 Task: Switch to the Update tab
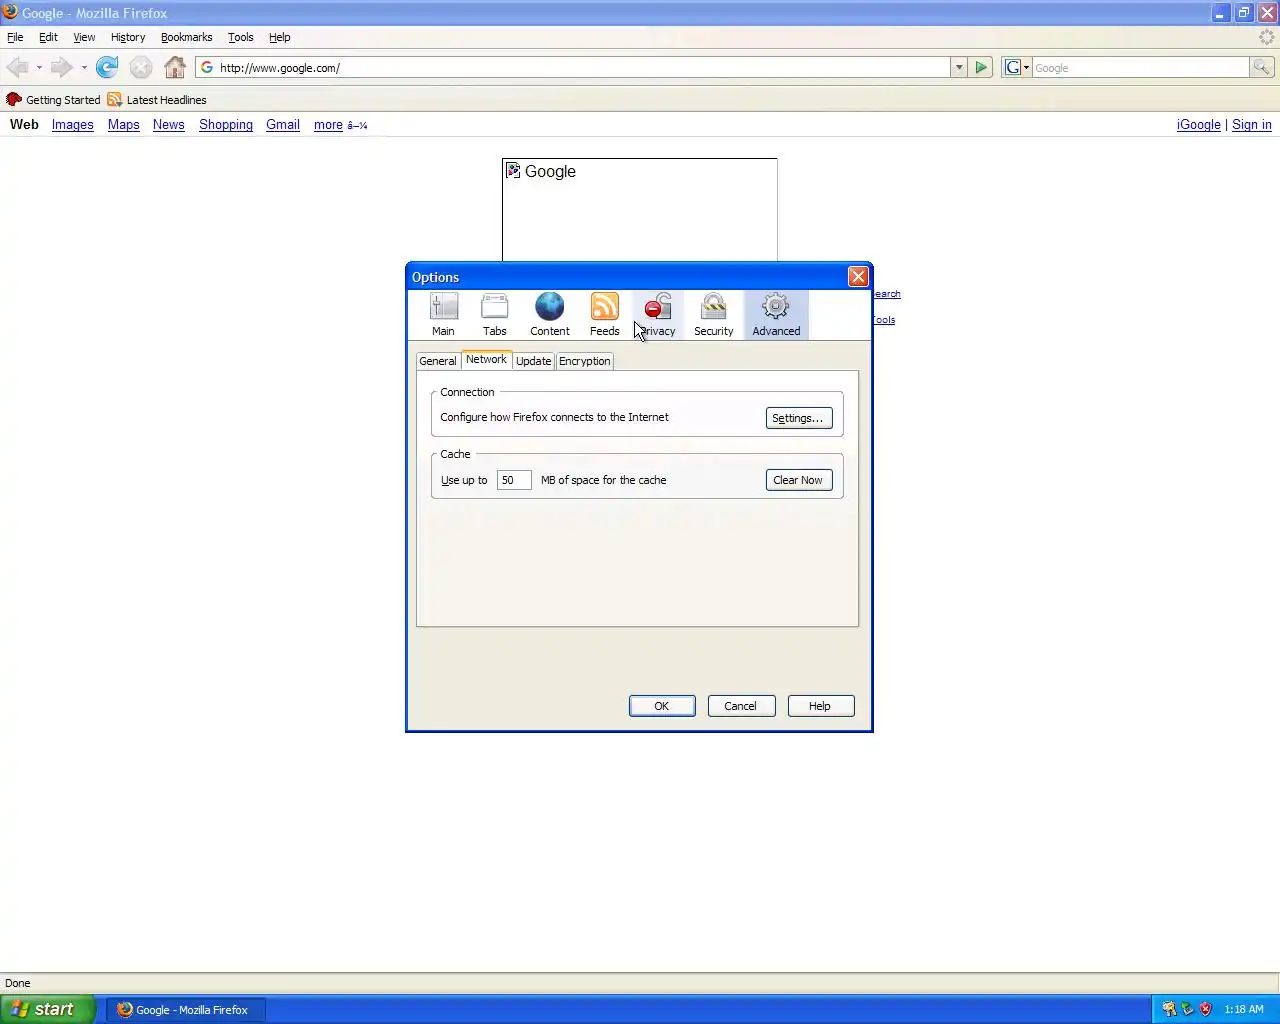tap(534, 361)
